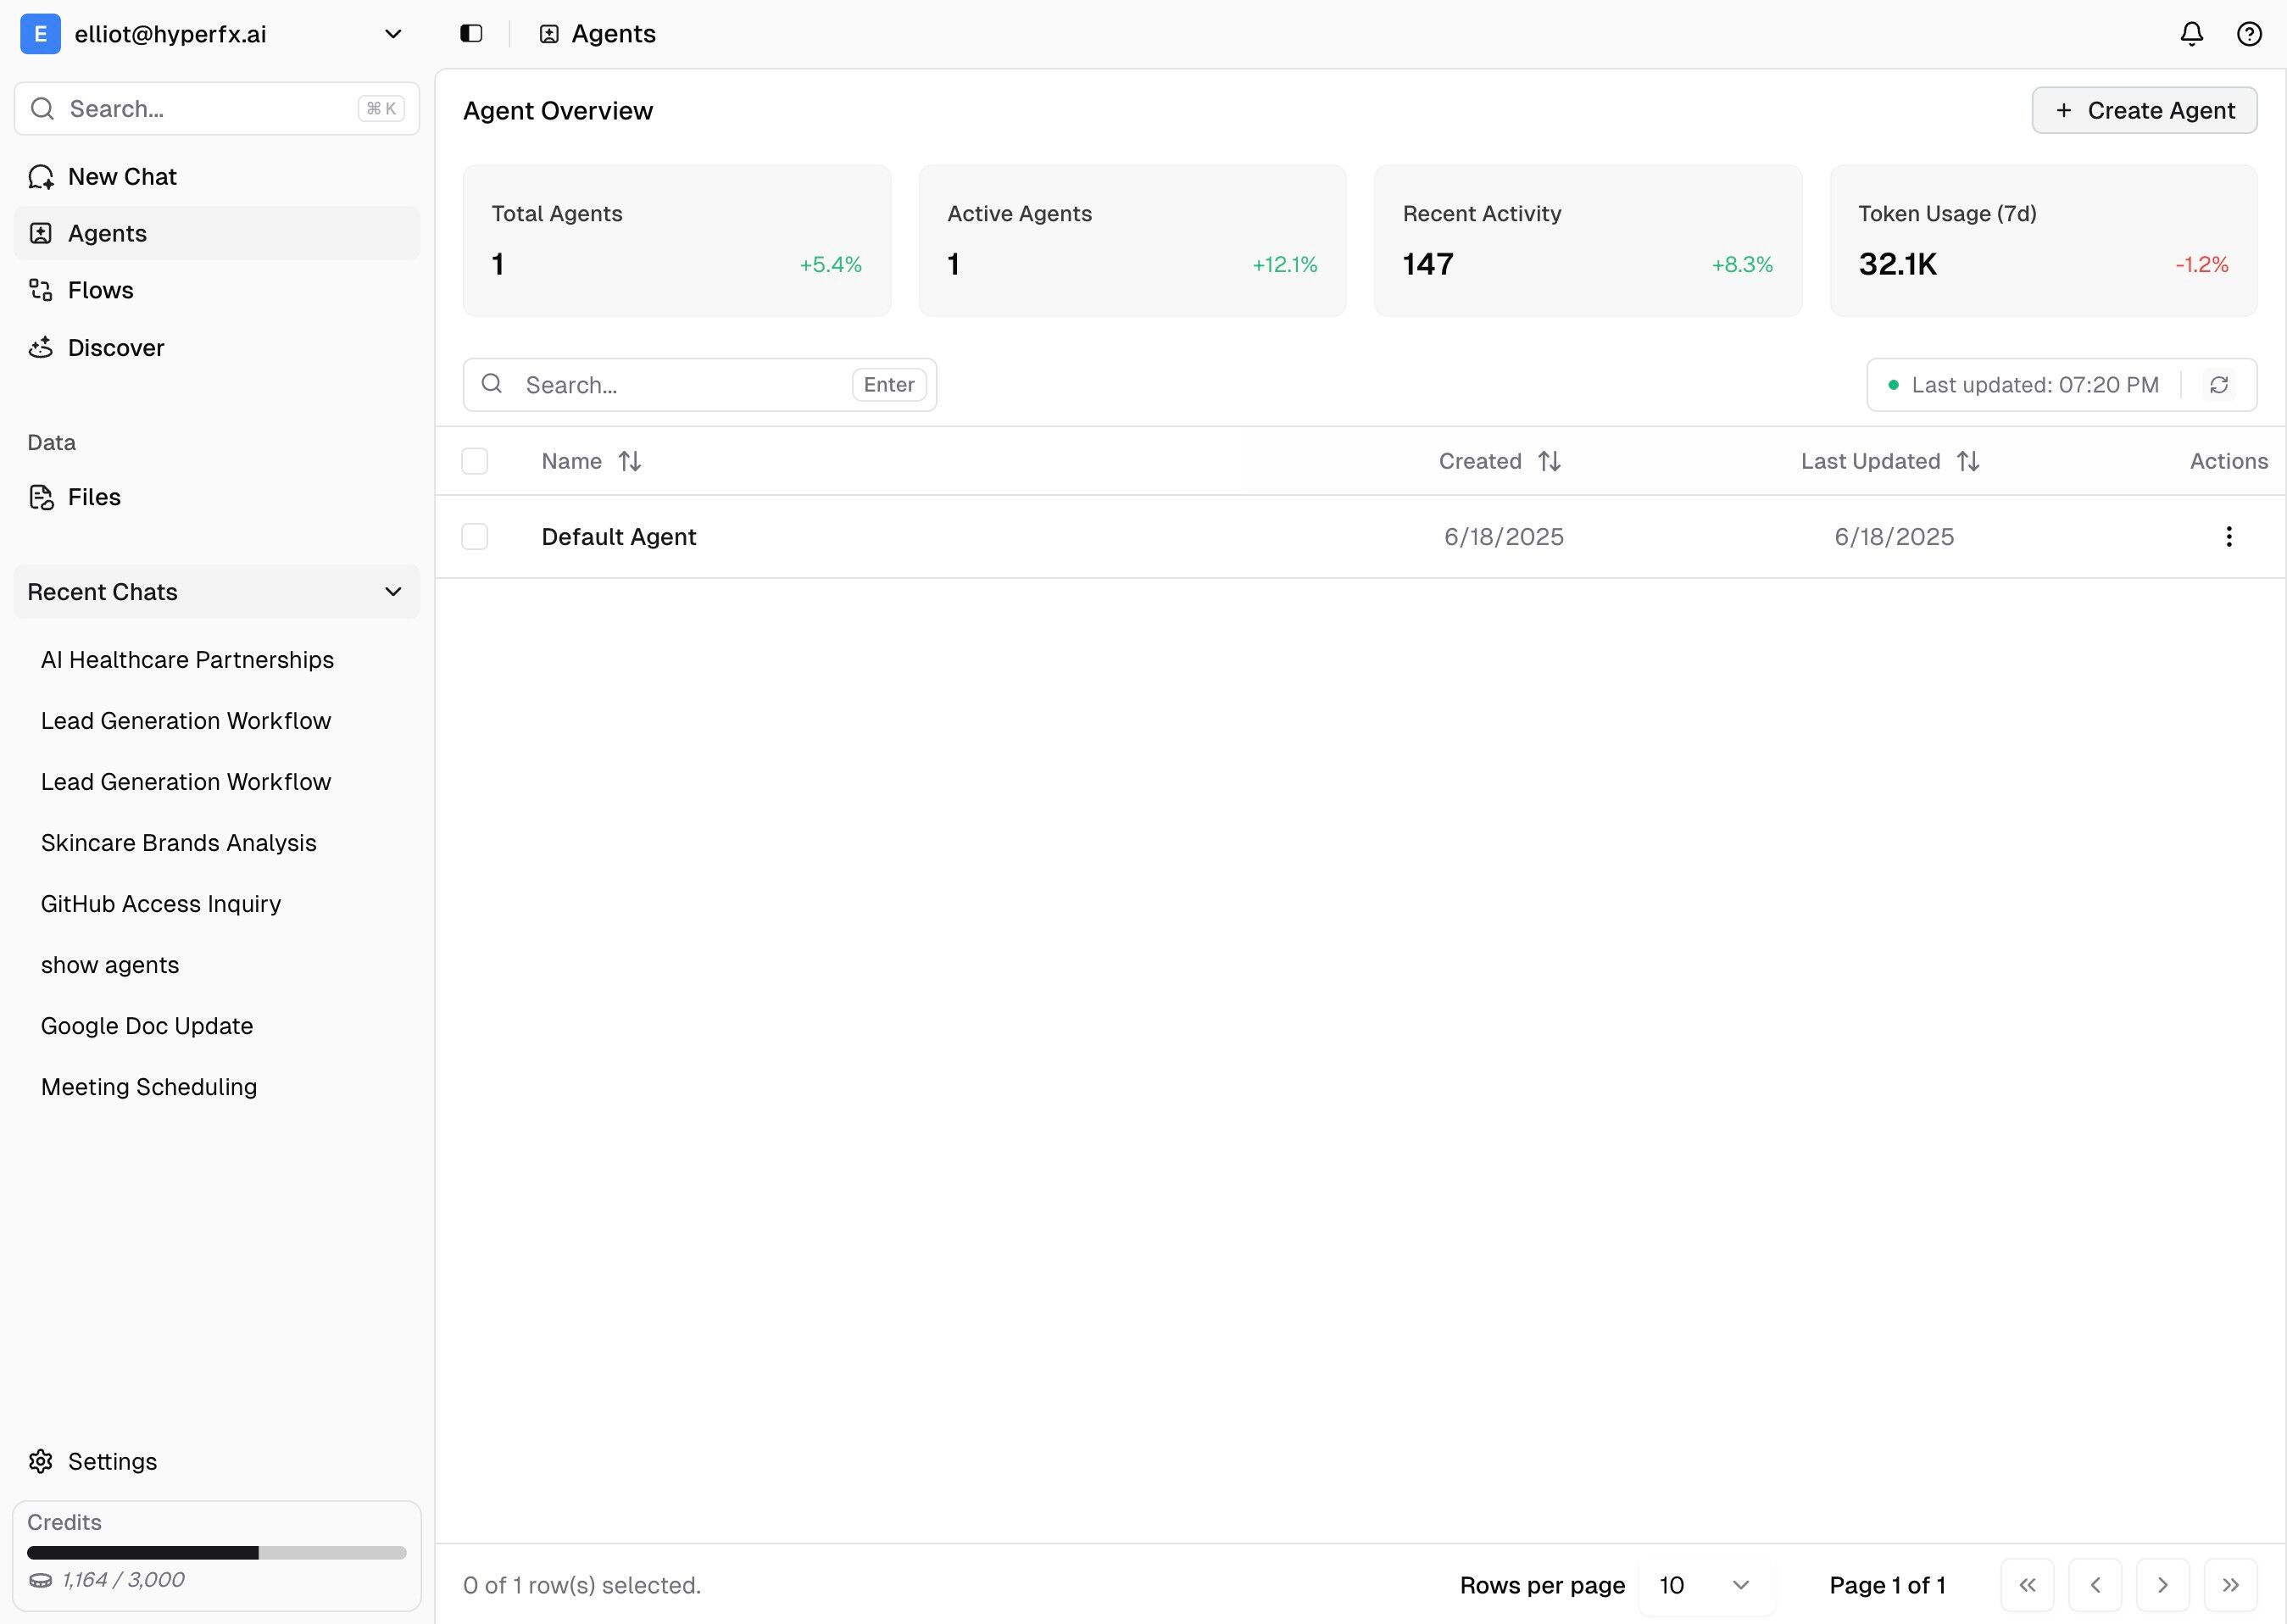Open Flows in the sidebar
The width and height of the screenshot is (2287, 1624).
tap(100, 290)
